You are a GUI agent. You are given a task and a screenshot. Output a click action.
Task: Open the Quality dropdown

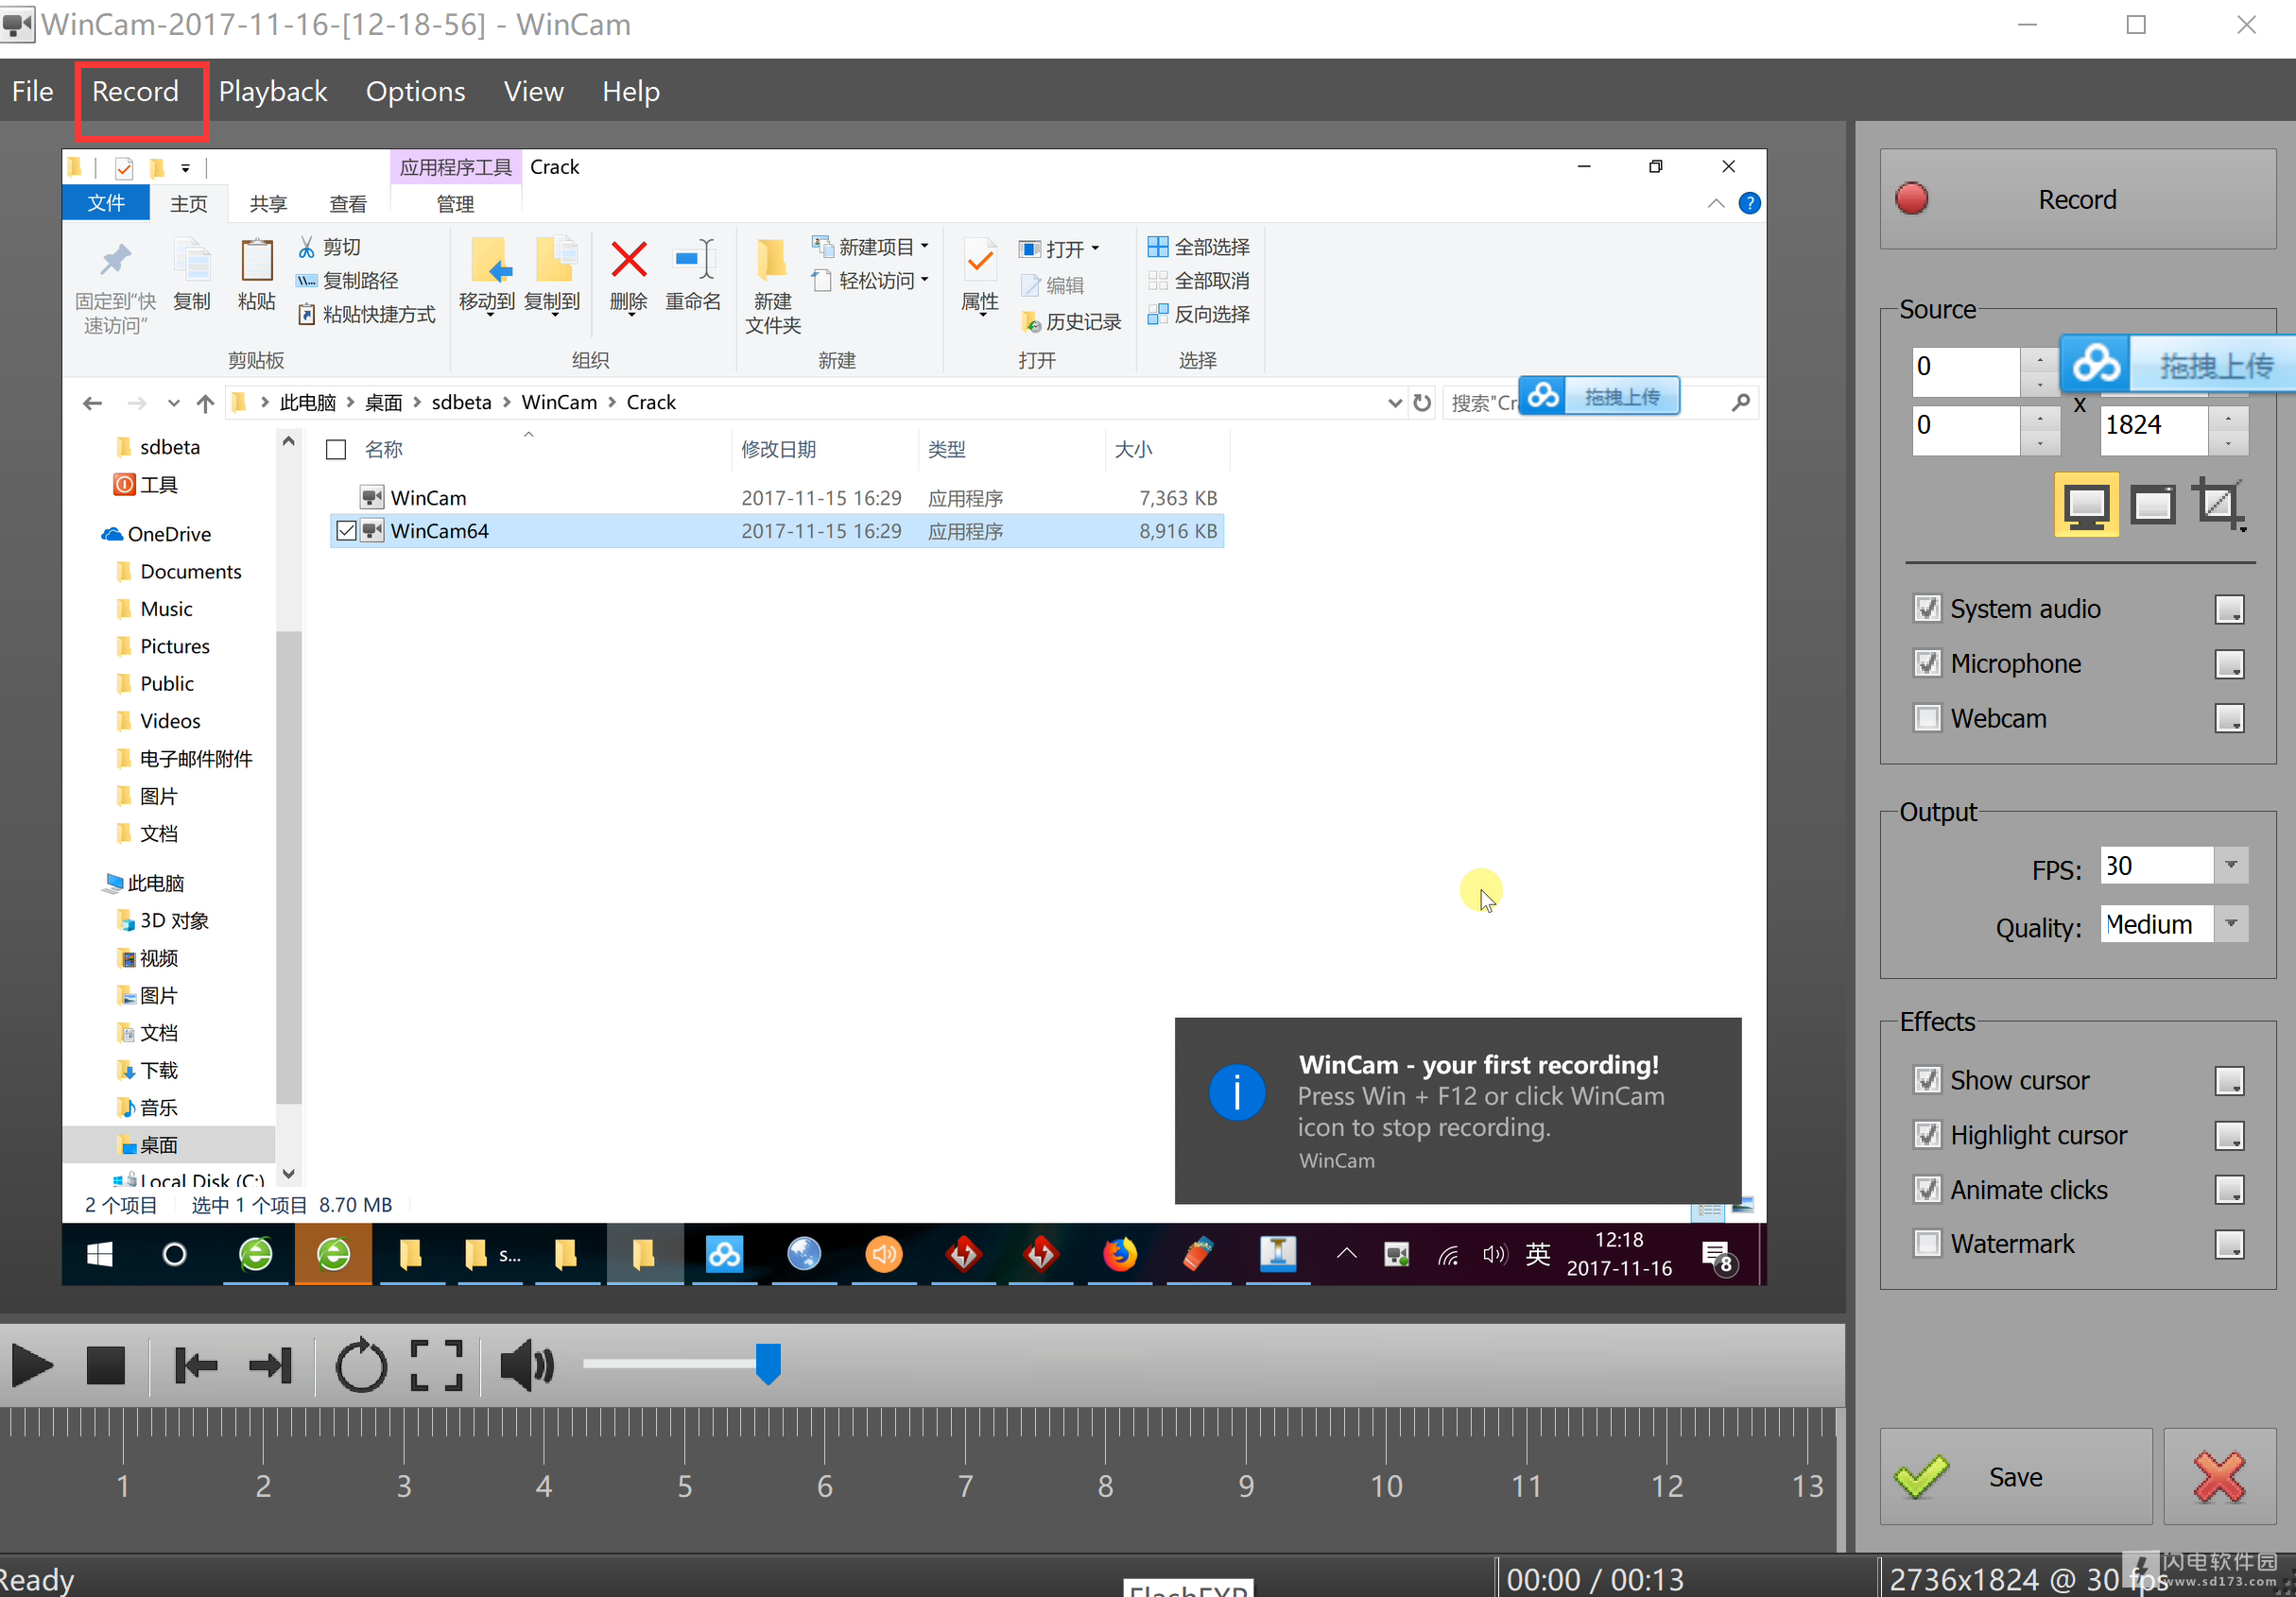2231,924
